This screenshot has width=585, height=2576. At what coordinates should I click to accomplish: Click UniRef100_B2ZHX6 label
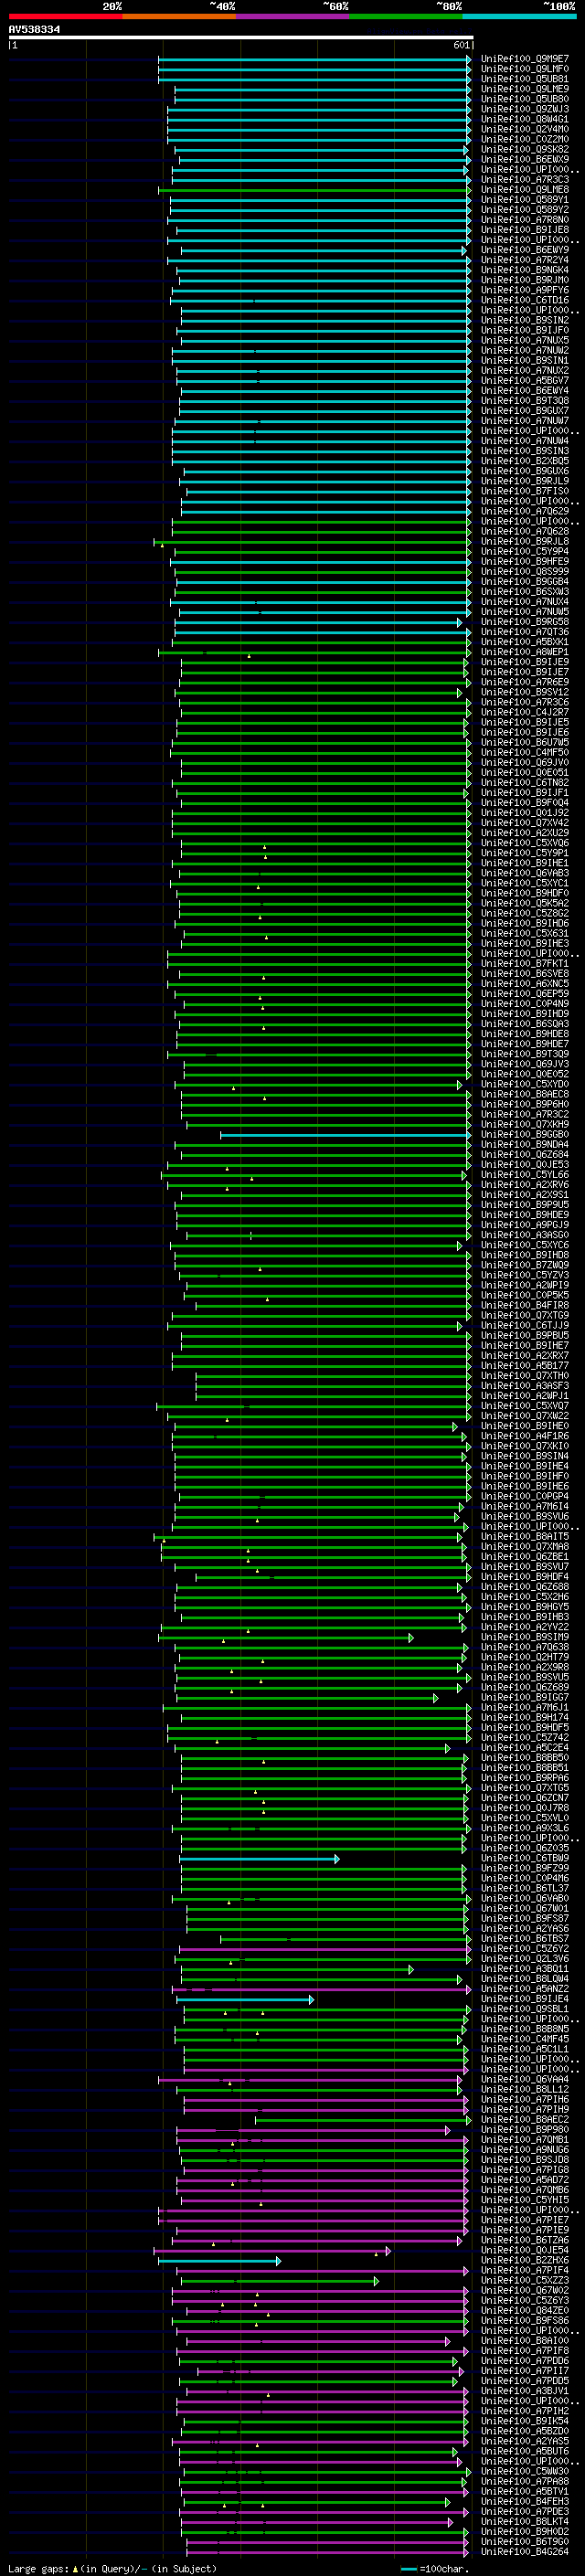525,2260
